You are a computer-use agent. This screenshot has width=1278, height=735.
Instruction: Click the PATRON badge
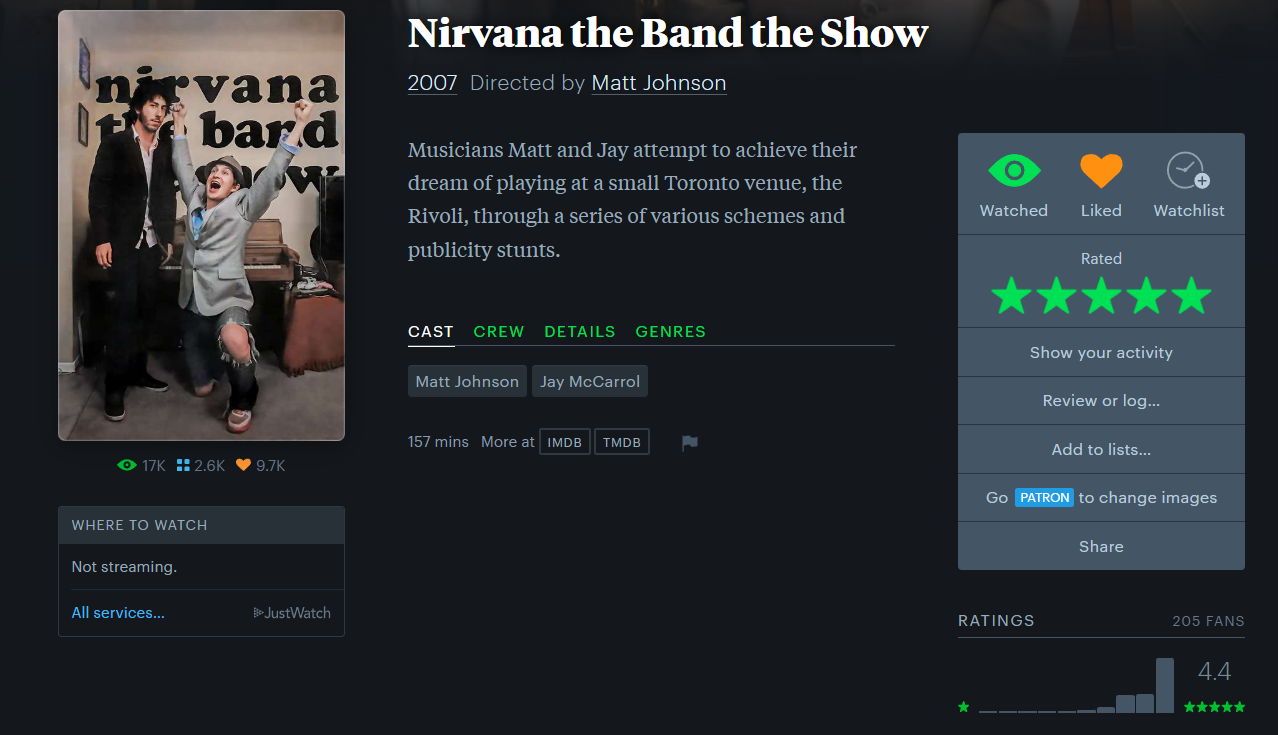coord(1044,497)
